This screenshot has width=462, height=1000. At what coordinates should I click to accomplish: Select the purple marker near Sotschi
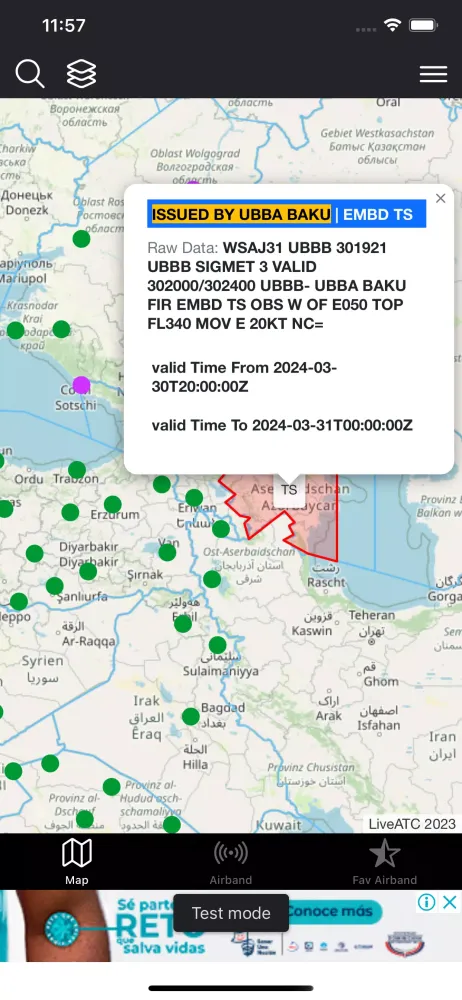tap(81, 385)
